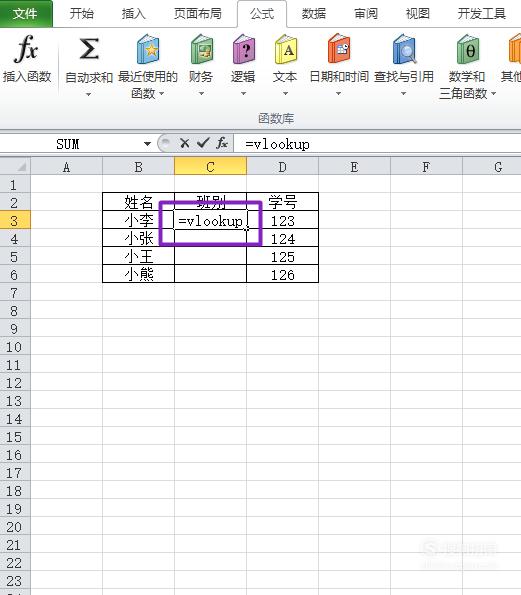Screen dimensions: 521x595
Task: Switch to the Review (审阅) tab
Action: tap(366, 14)
